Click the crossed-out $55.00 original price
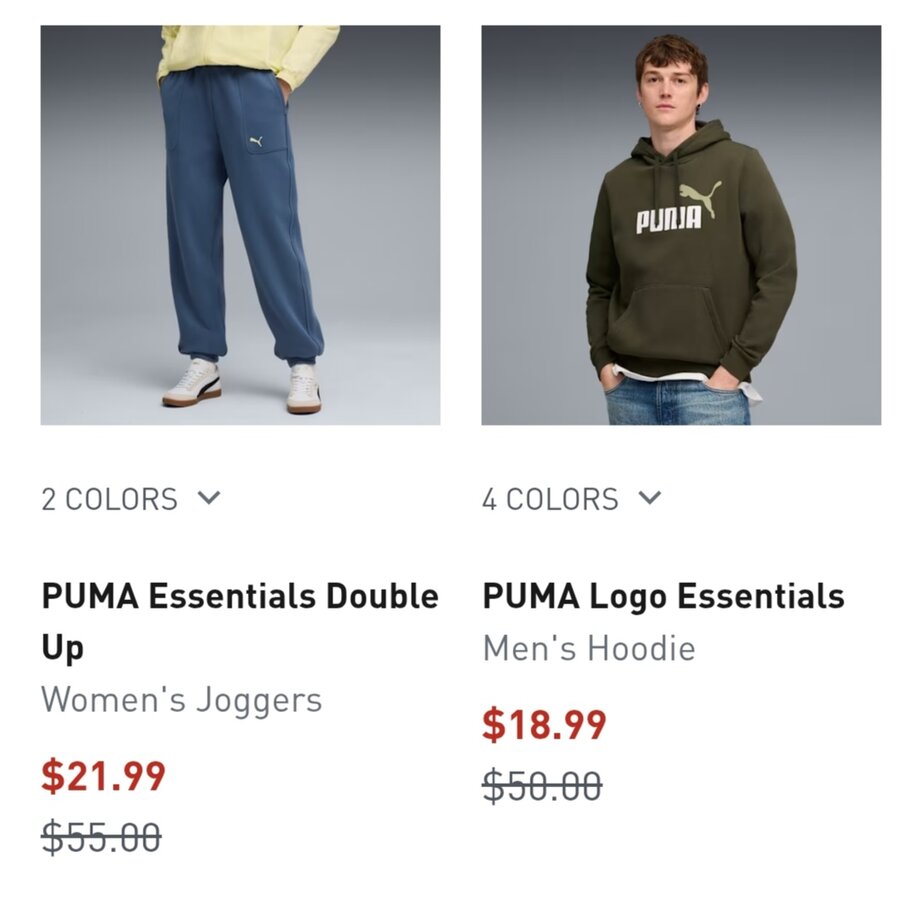This screenshot has height=900, width=922. 101,837
